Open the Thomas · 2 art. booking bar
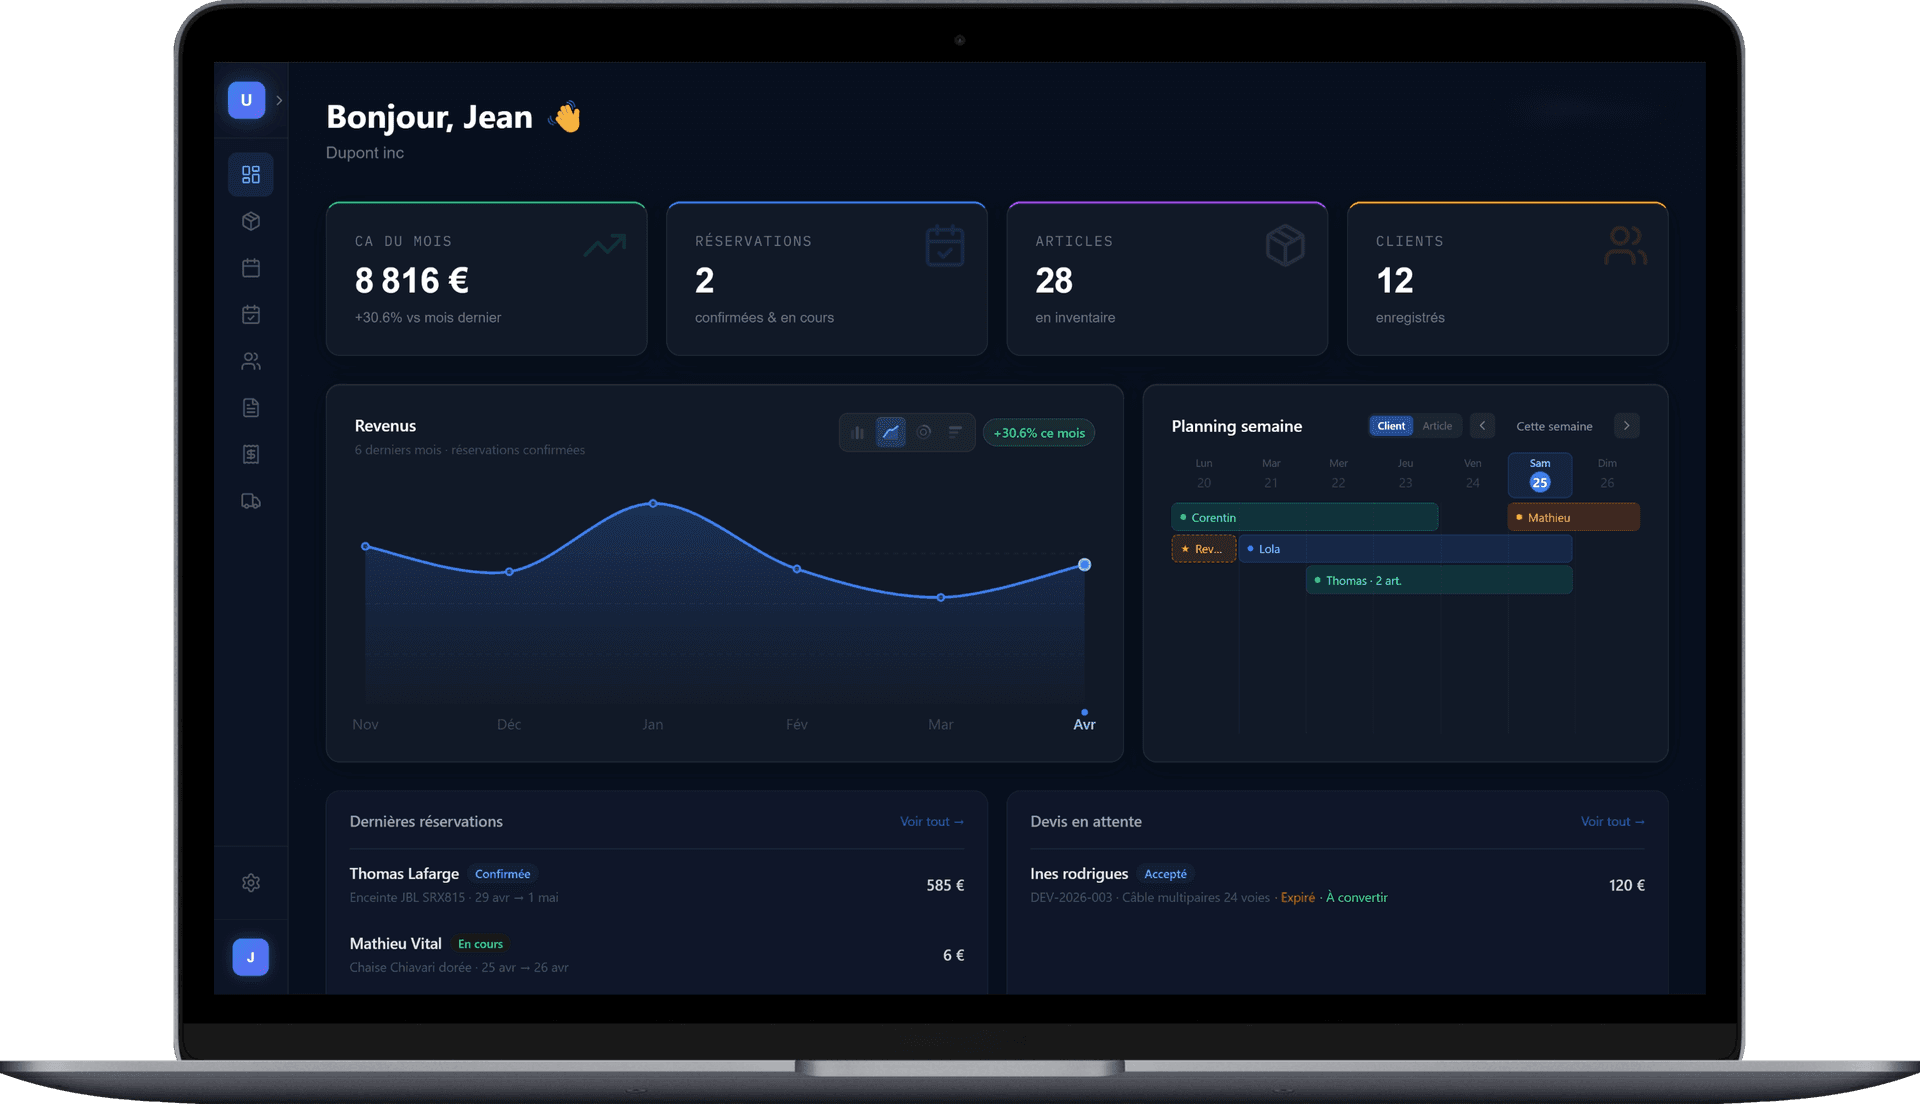Viewport: 1920px width, 1104px height. (1439, 581)
